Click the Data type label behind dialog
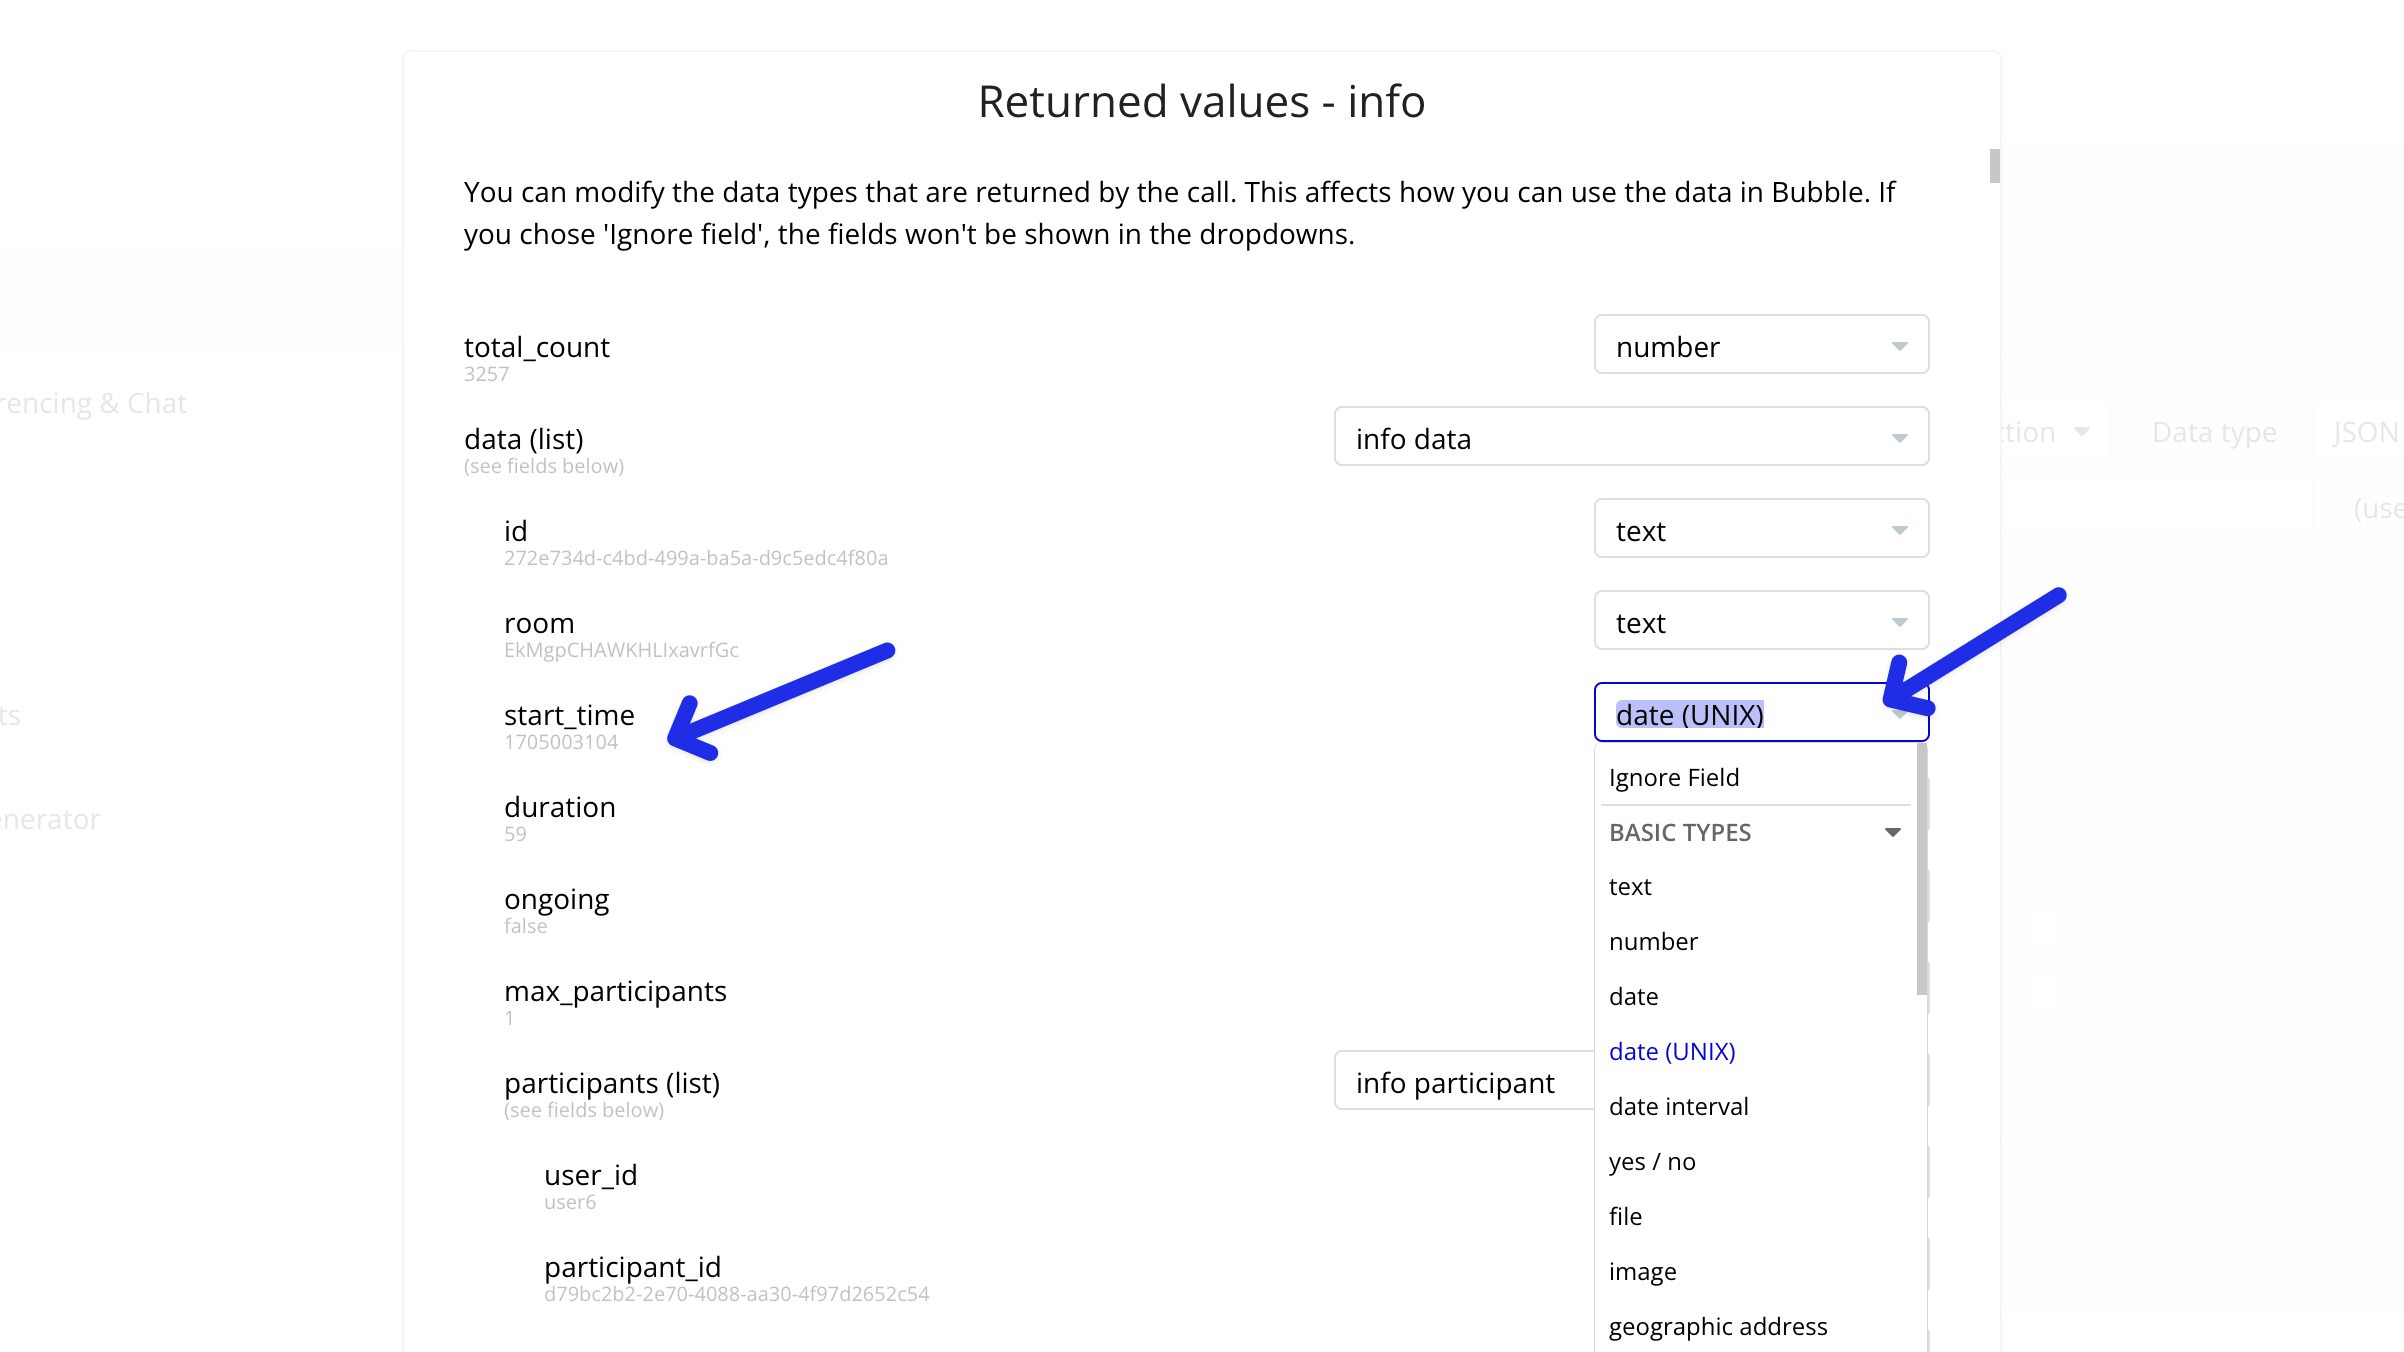Screen dimensions: 2404x1352 2214,432
